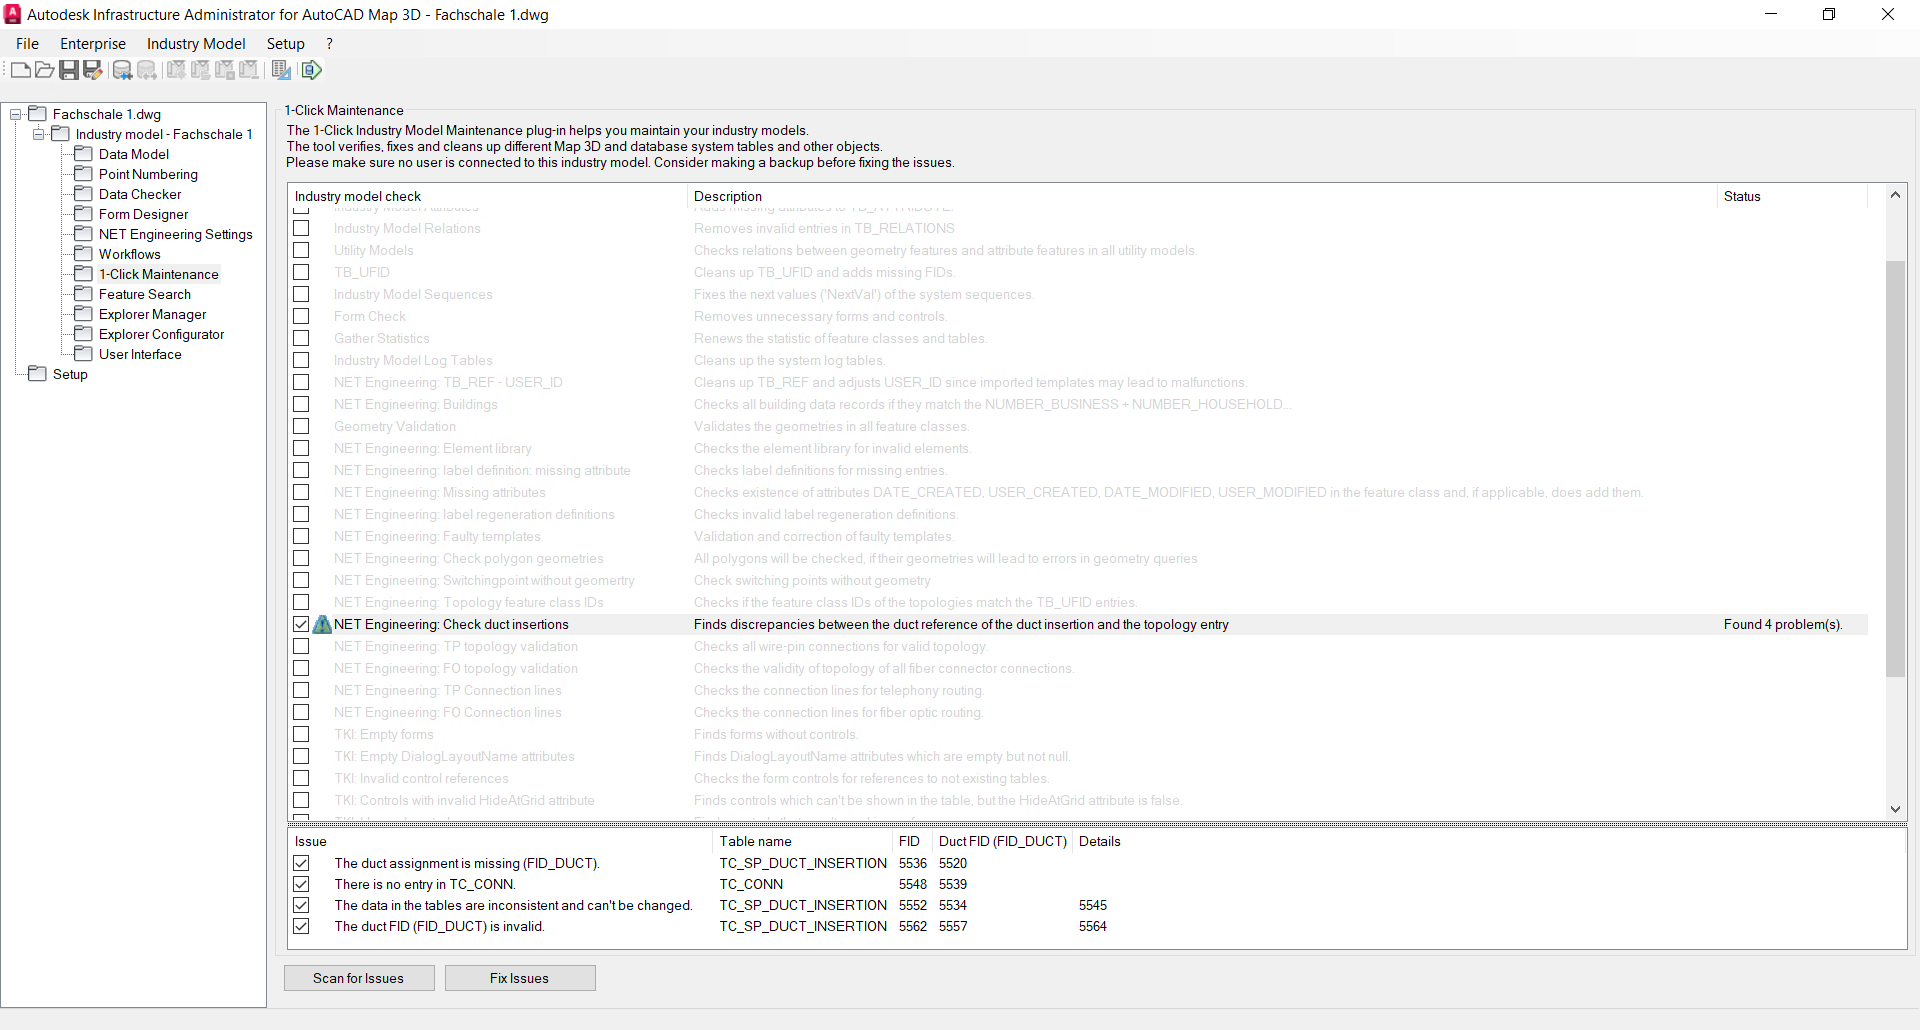This screenshot has height=1030, width=1920.
Task: Click the TC_CONN table name cell
Action: (x=751, y=884)
